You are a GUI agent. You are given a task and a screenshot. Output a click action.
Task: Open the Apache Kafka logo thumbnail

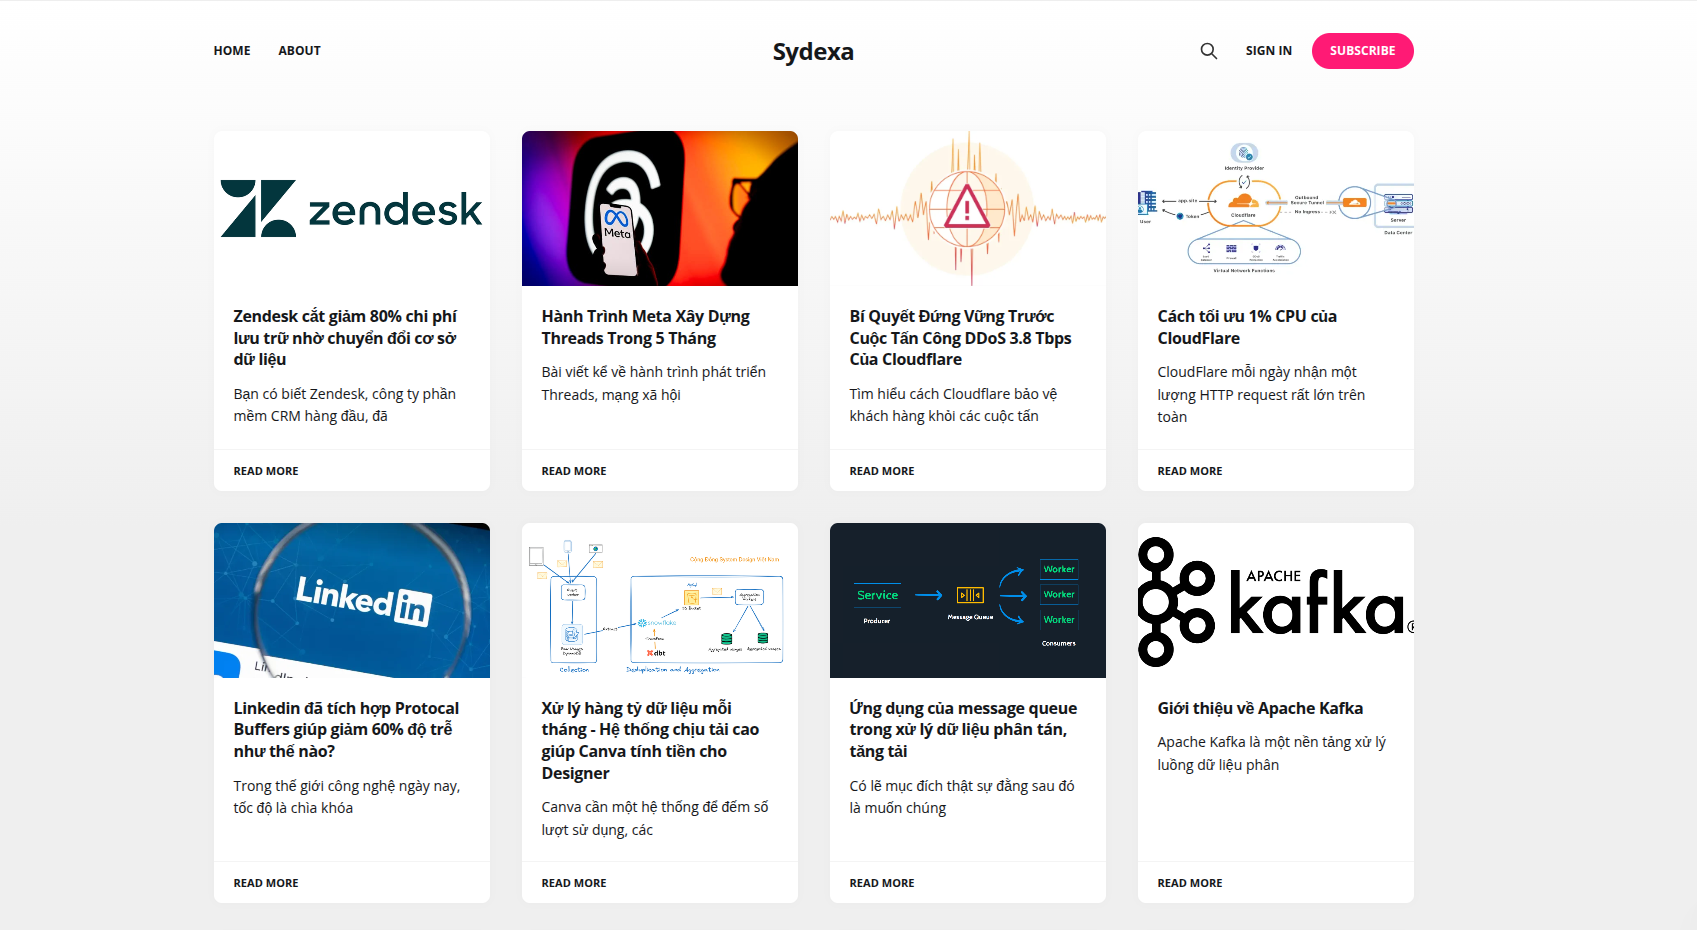click(1276, 600)
